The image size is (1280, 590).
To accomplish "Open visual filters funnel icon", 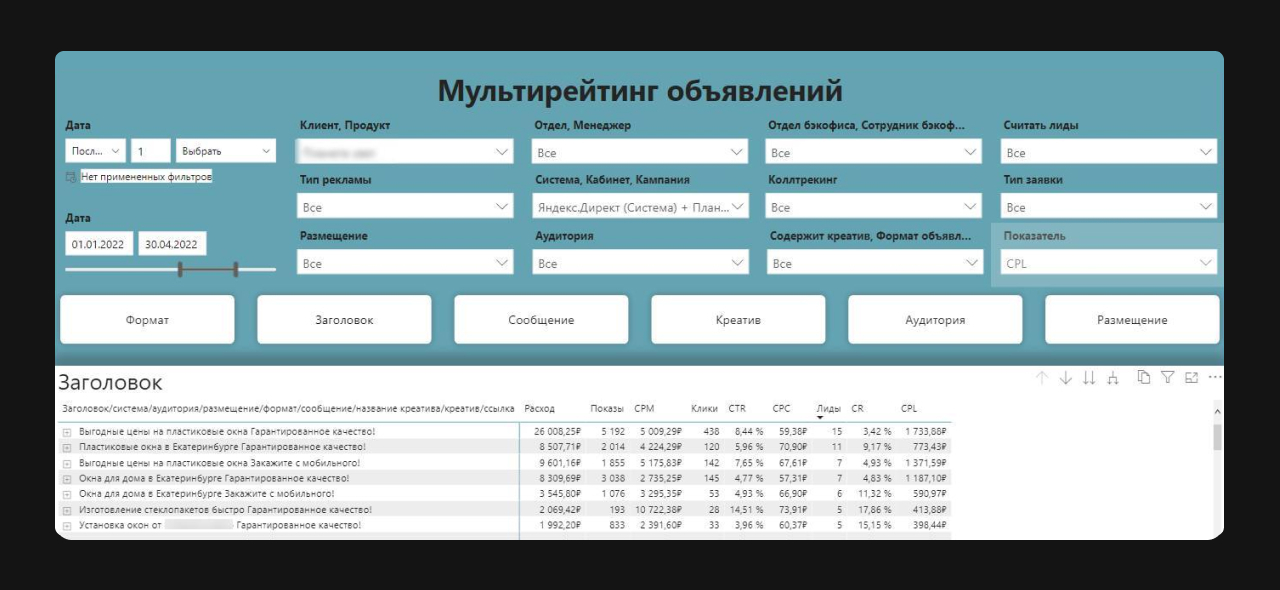I will point(1167,377).
